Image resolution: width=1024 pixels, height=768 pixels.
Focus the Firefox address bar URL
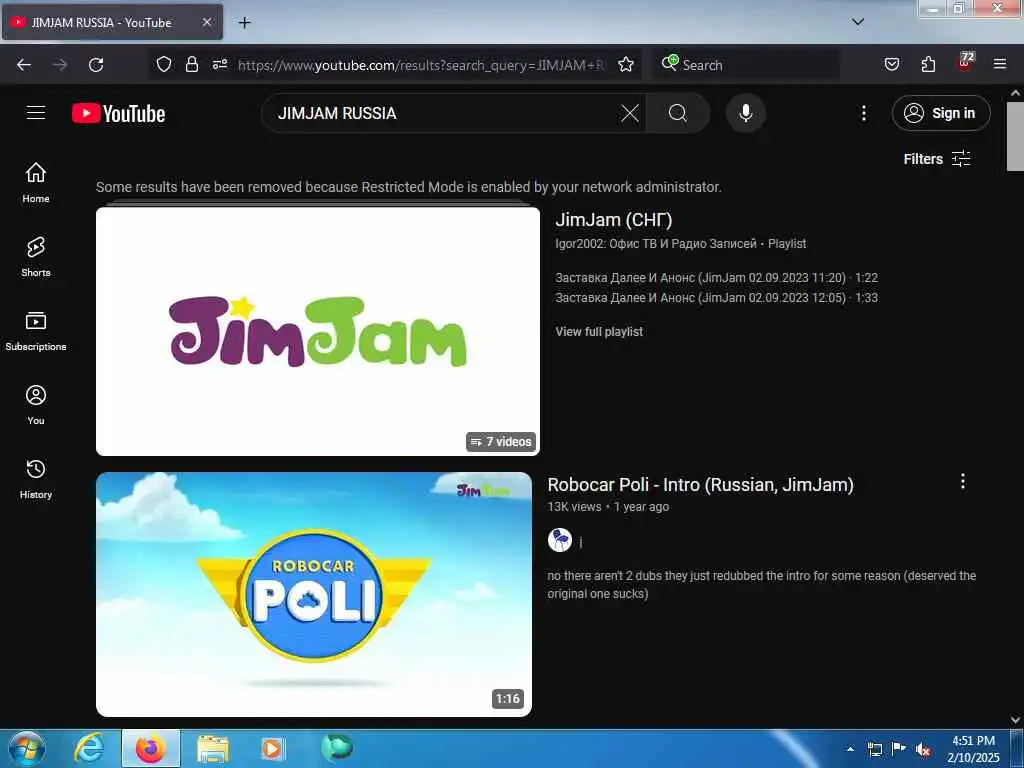[421, 65]
